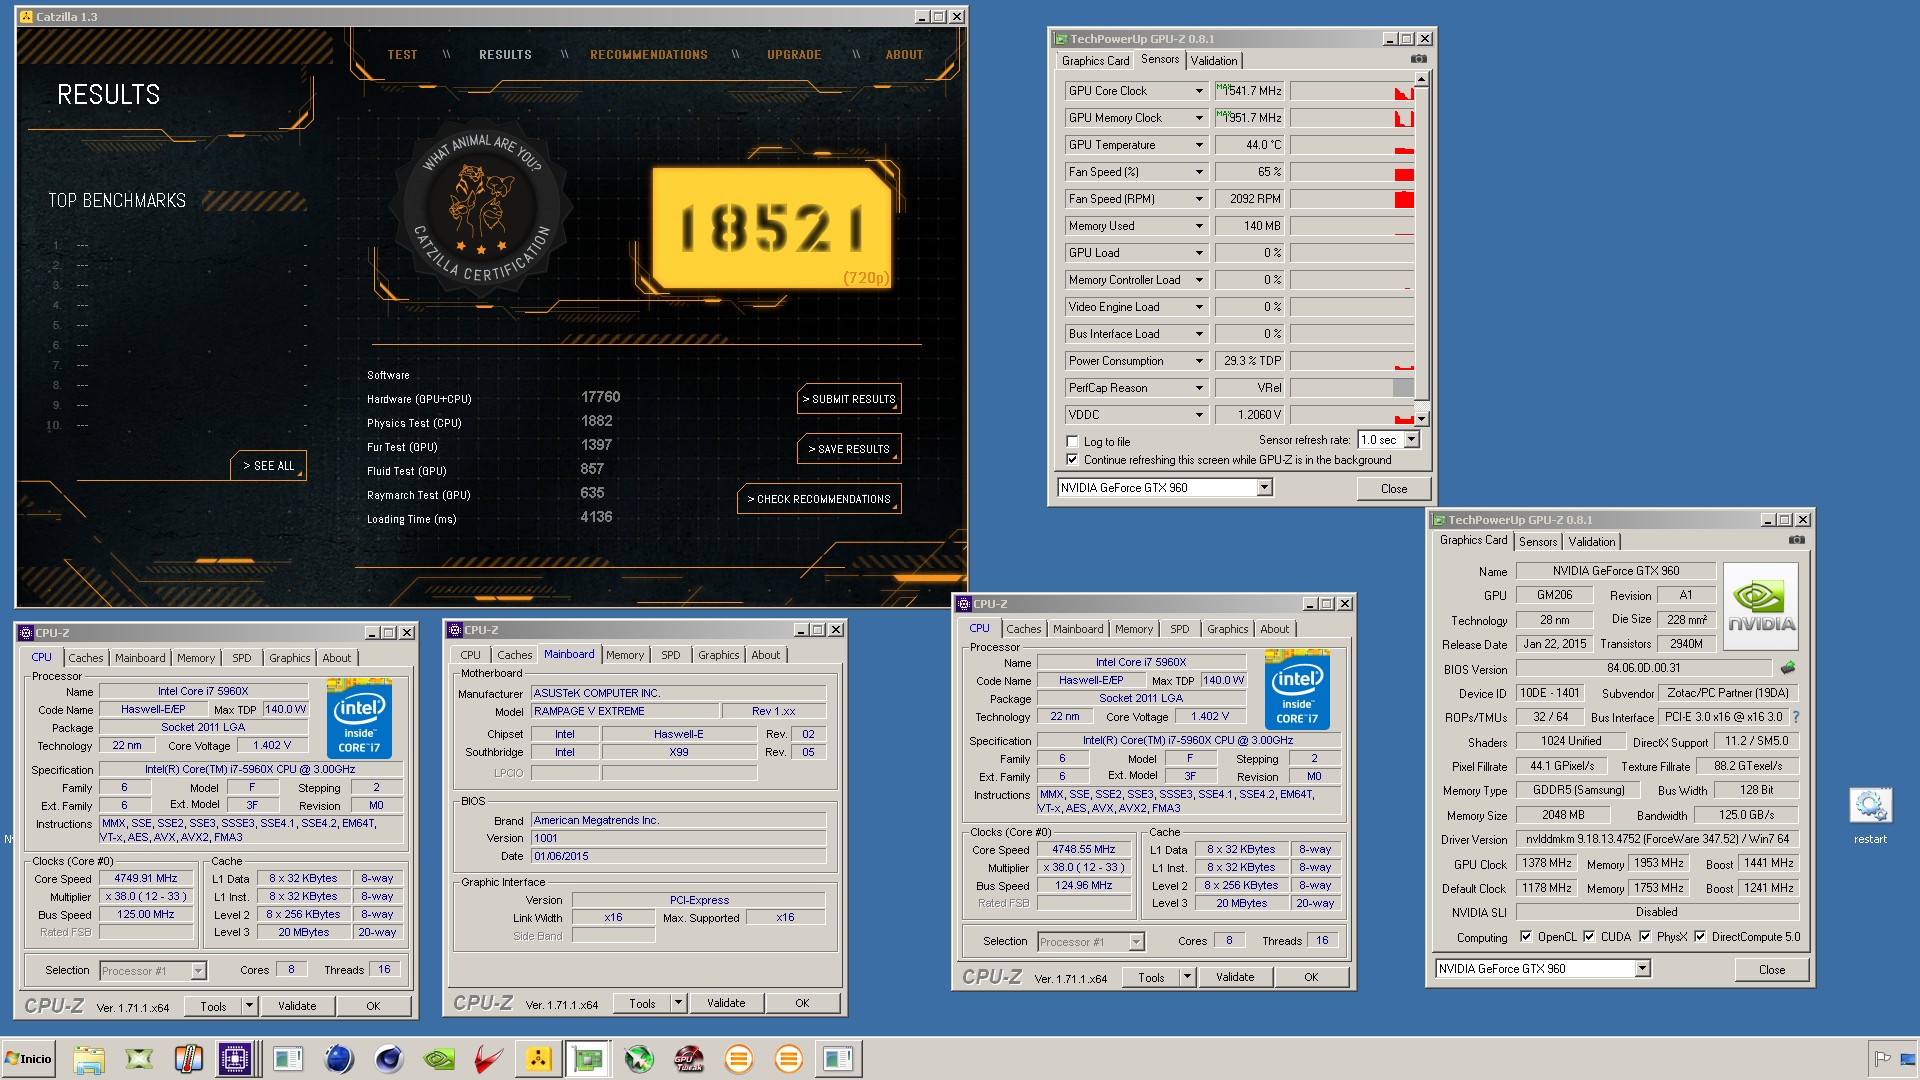Click the BIOS save chip icon
This screenshot has height=1080, width=1920.
1788,667
